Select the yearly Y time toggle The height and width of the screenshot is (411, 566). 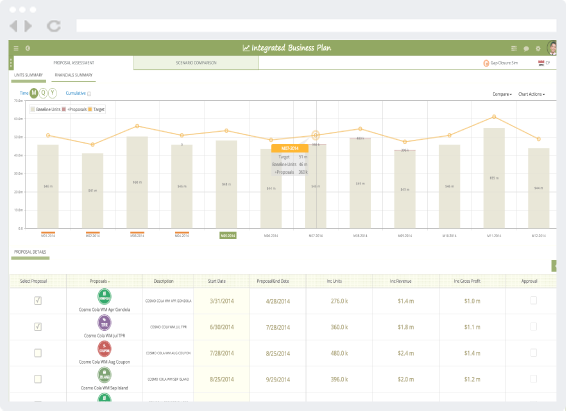coord(53,93)
